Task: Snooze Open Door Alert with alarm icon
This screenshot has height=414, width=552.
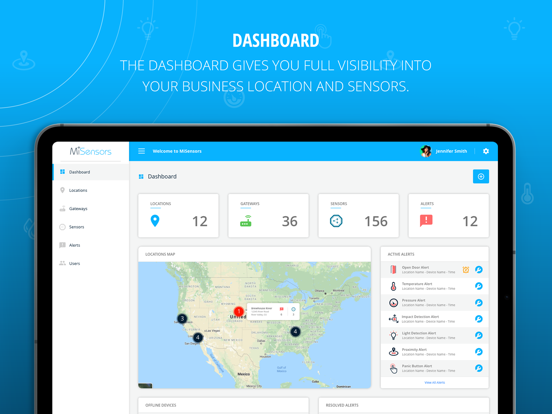Action: tap(466, 270)
